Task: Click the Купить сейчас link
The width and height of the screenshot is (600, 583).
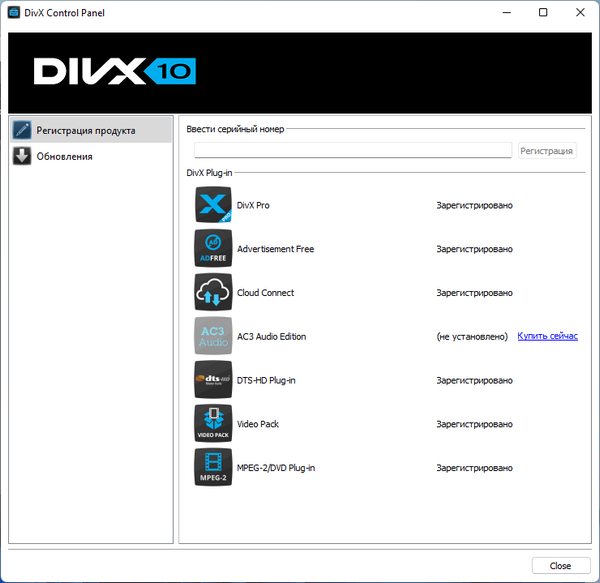Action: coord(547,336)
